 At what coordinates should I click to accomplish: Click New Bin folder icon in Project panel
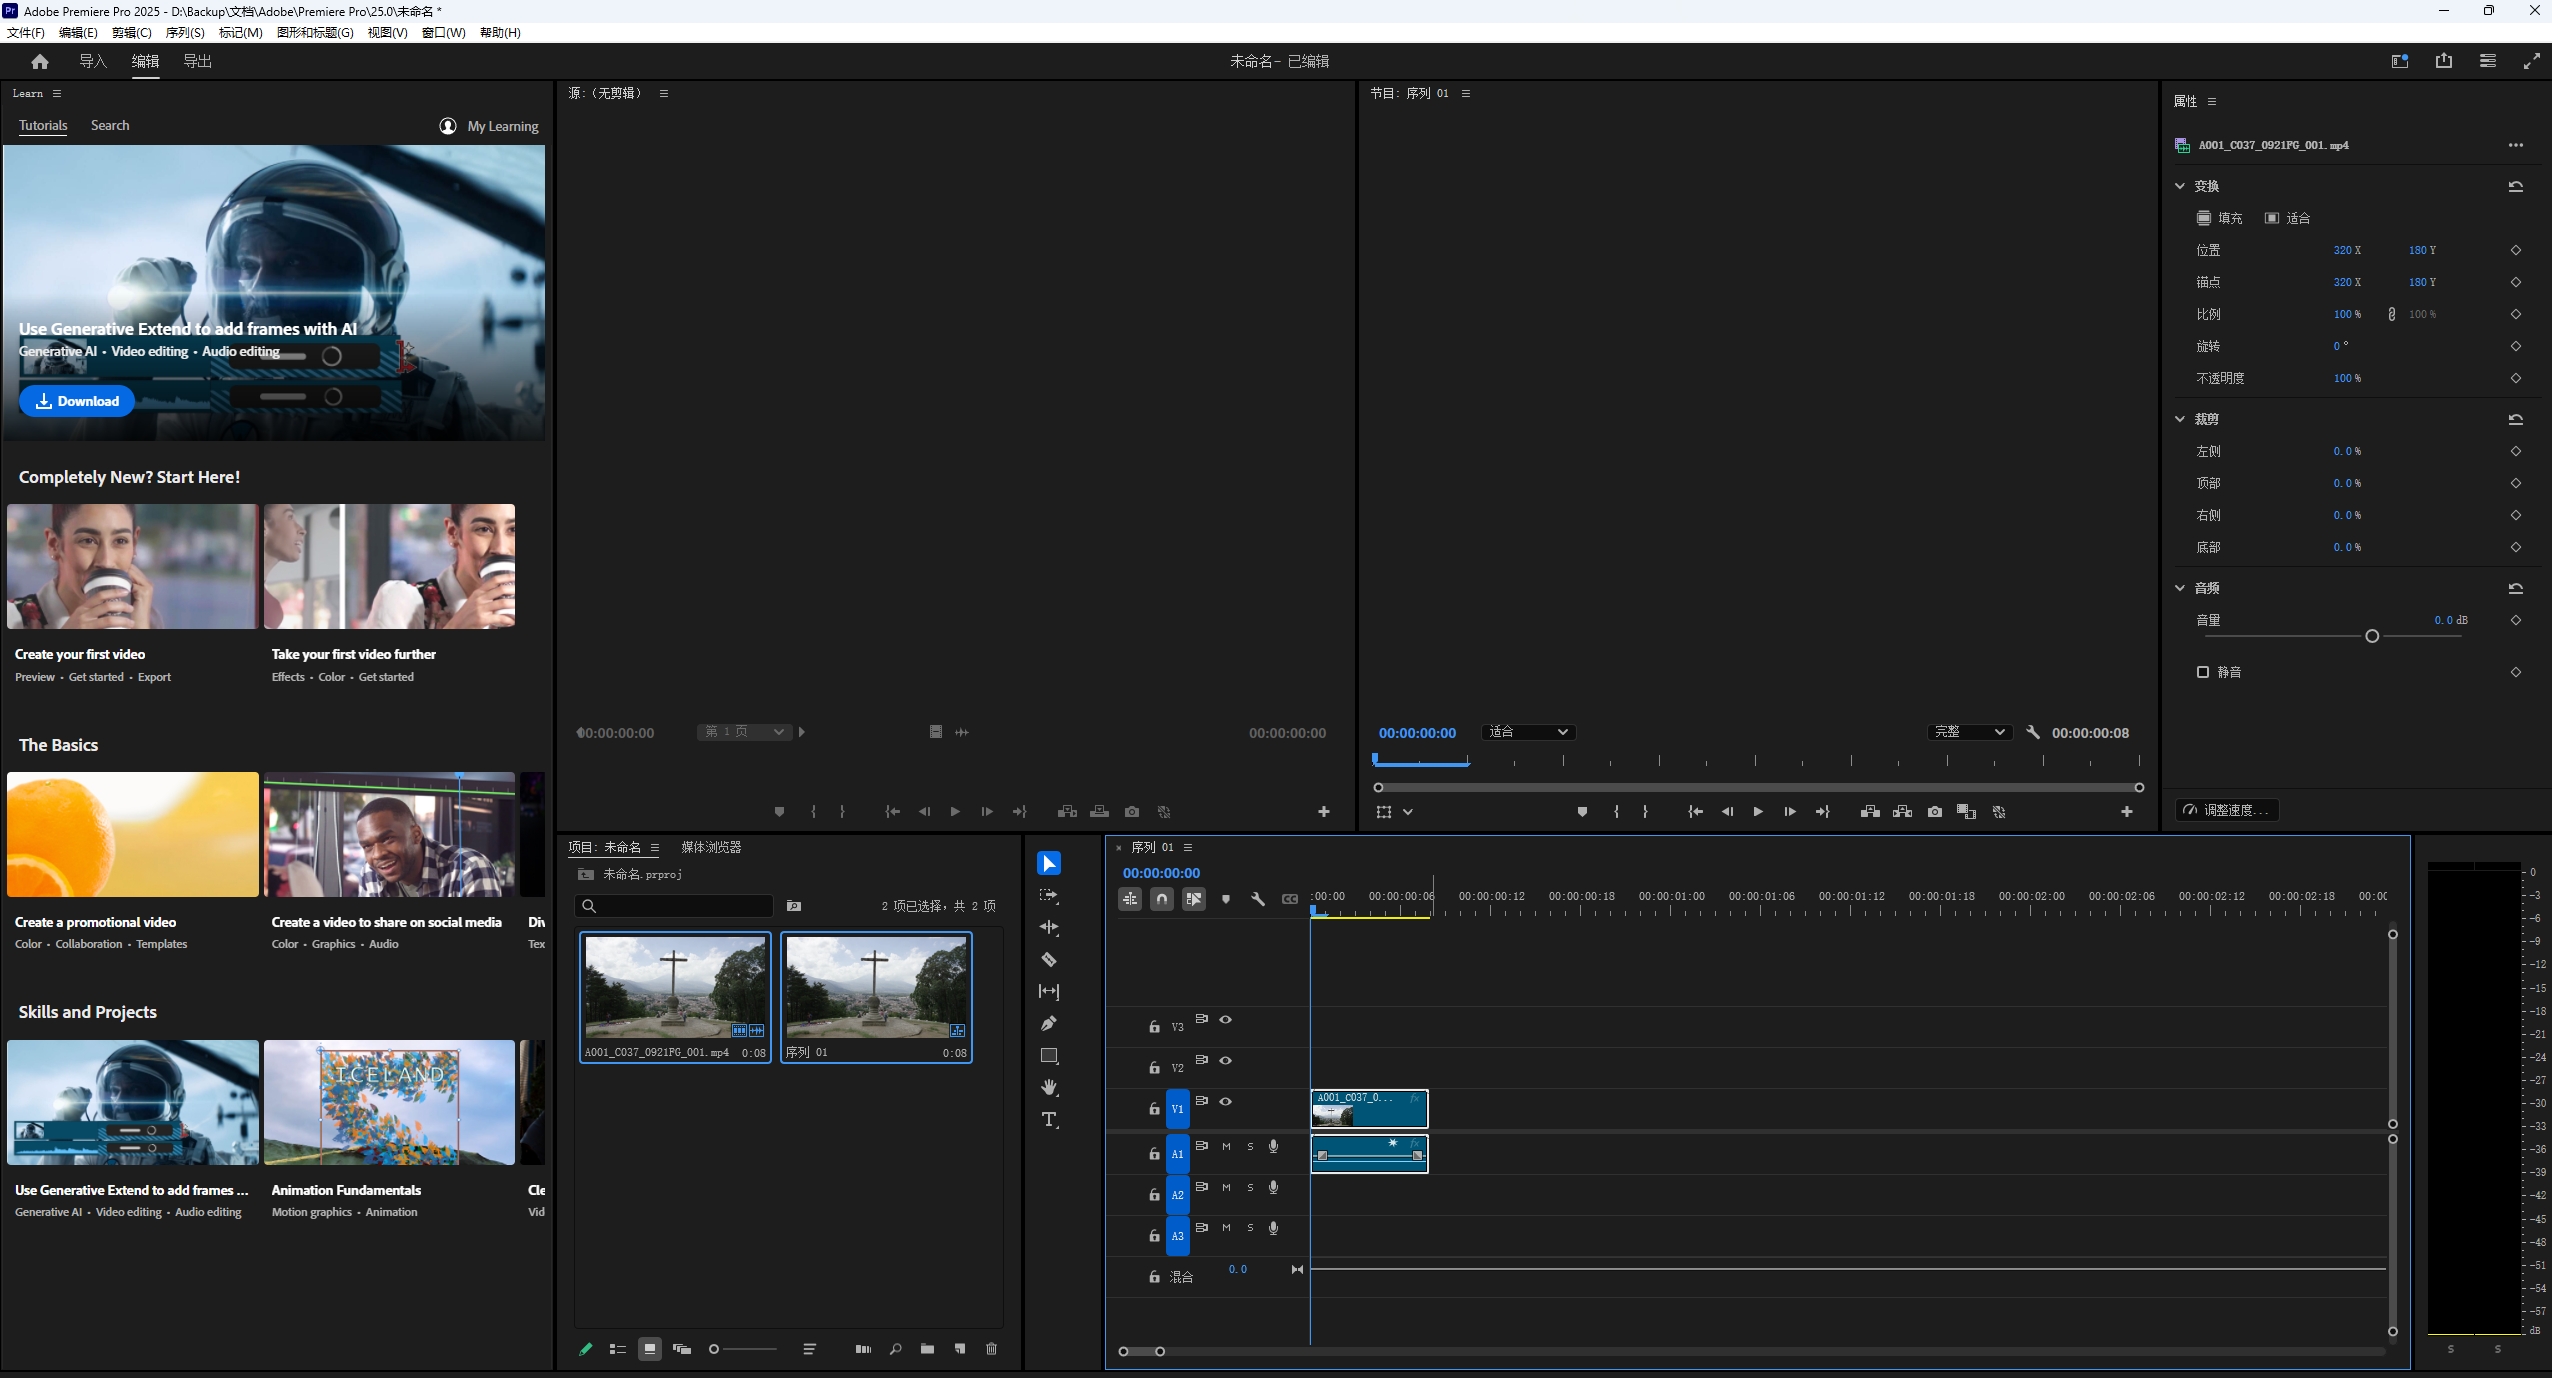coord(927,1349)
